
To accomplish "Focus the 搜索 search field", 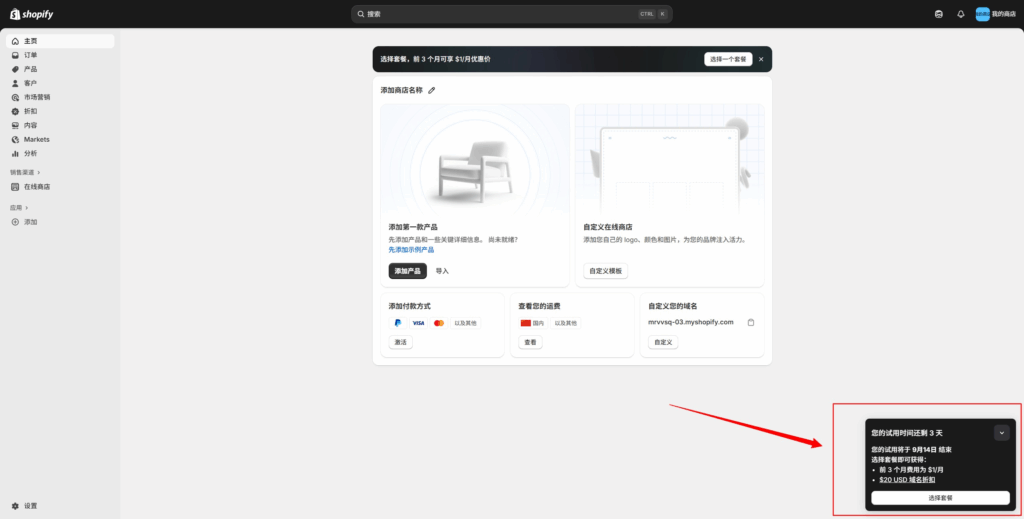I will pyautogui.click(x=500, y=14).
